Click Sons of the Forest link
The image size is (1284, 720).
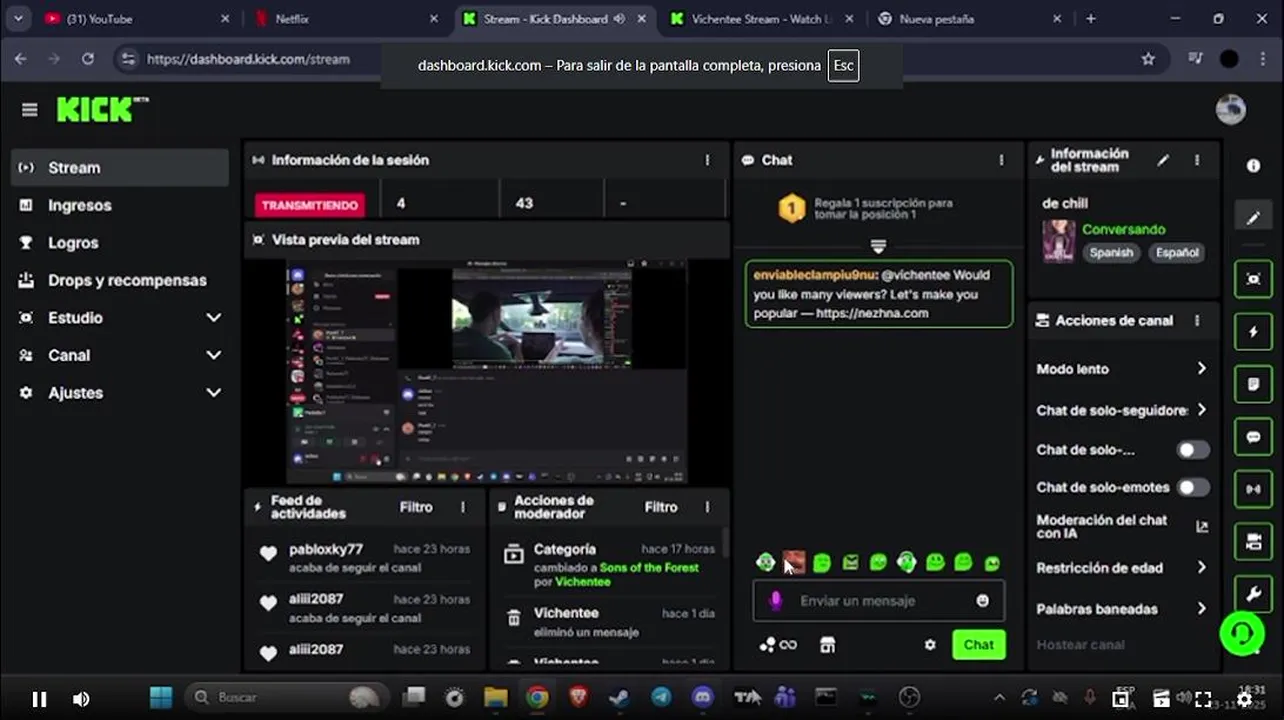click(649, 568)
